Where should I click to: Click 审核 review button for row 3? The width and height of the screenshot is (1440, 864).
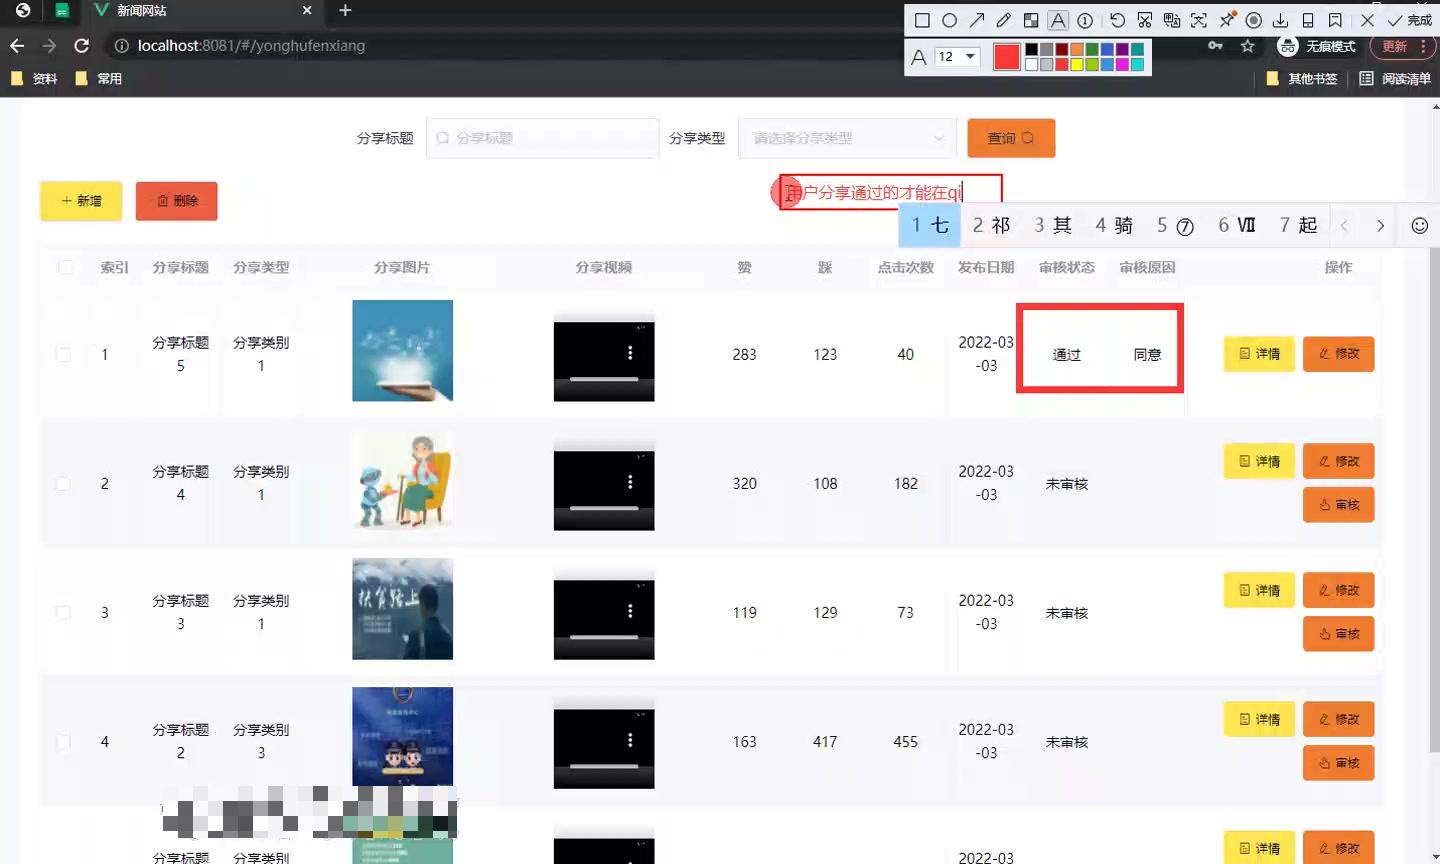[1338, 633]
